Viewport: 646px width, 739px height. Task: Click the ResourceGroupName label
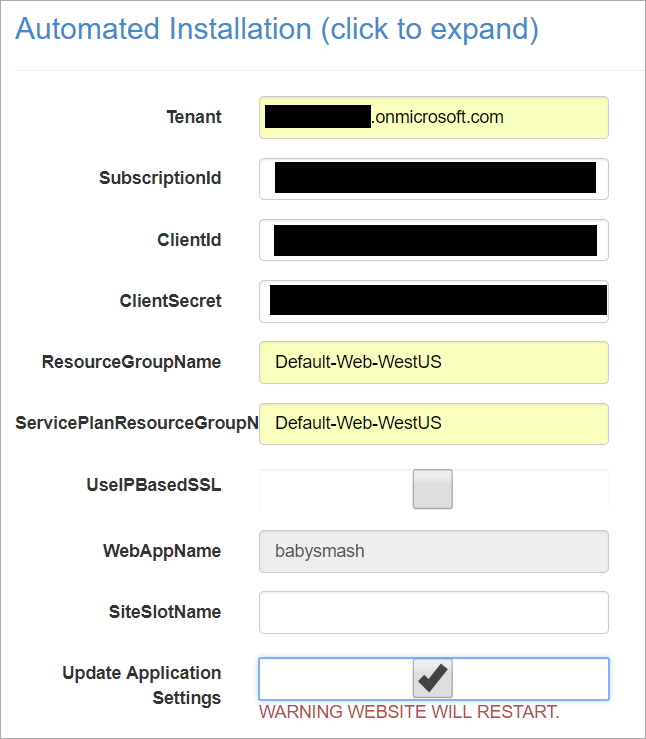coord(131,362)
